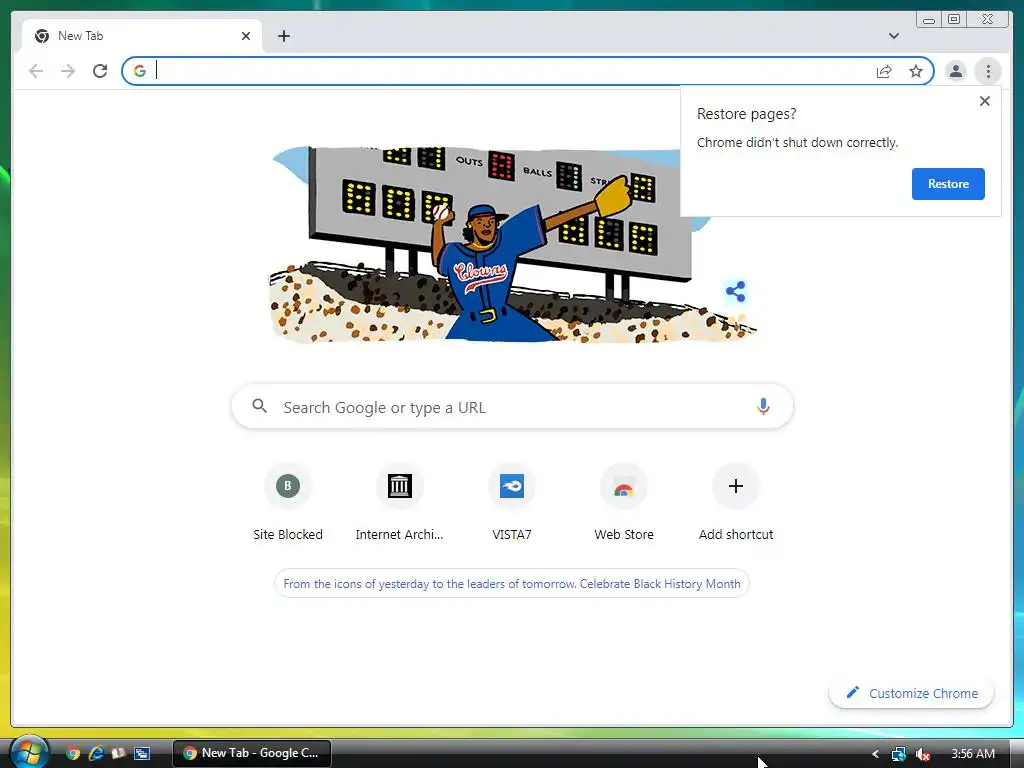Click the Customize Chrome button

[912, 693]
